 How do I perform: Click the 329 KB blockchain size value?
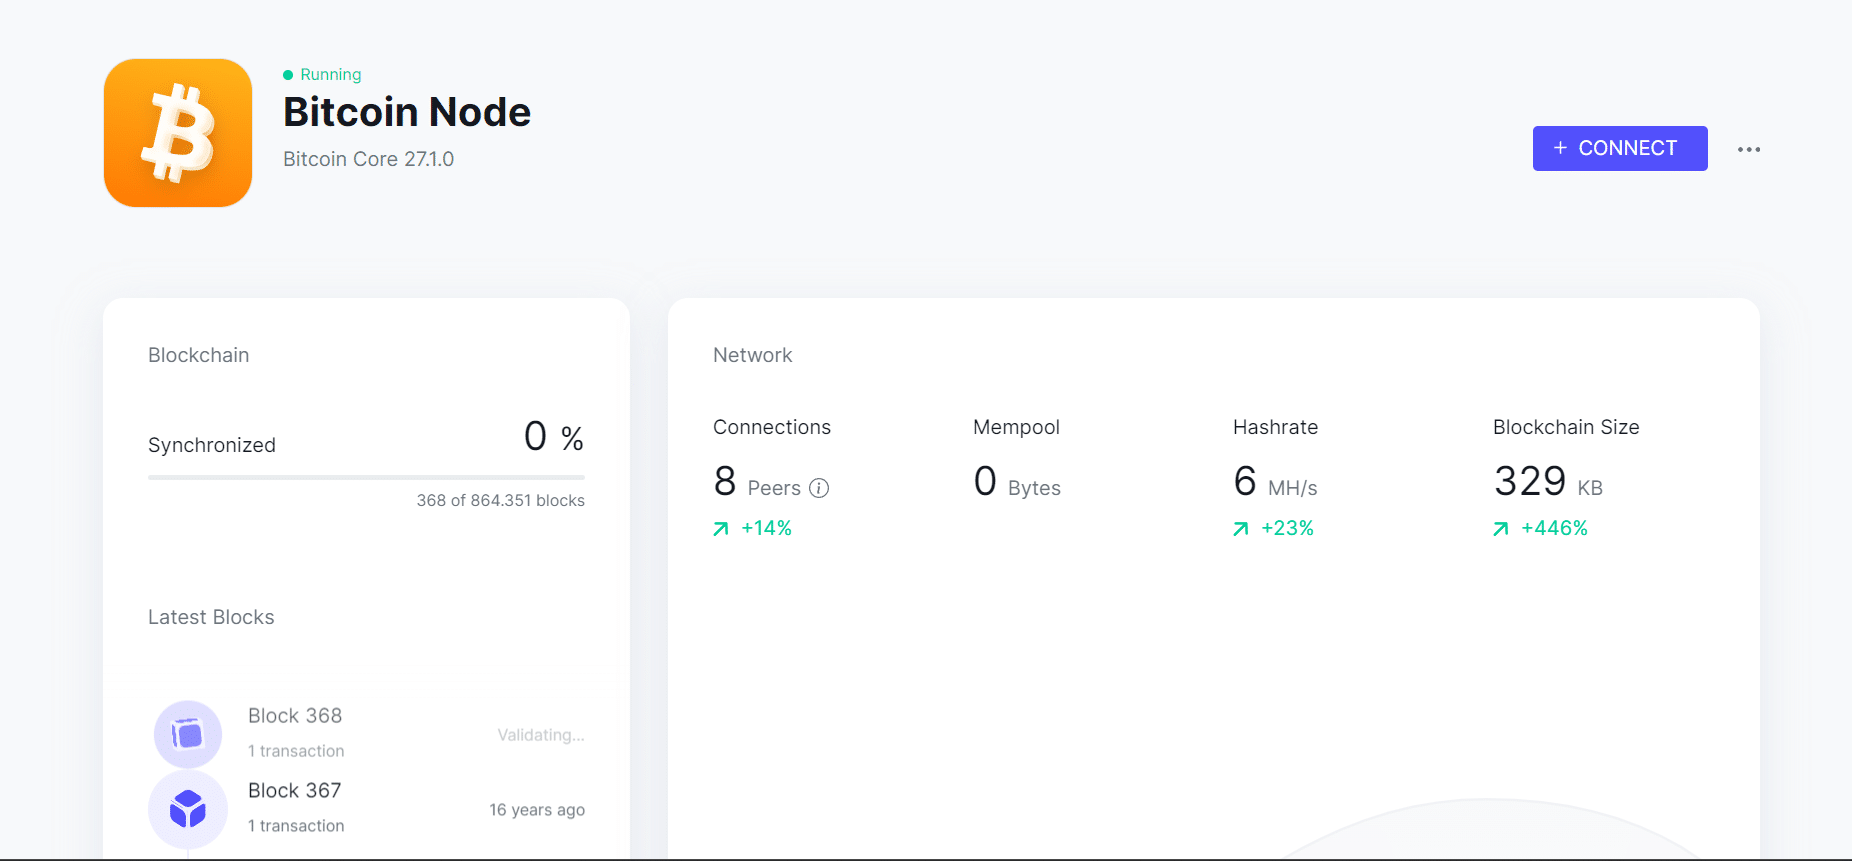(x=1549, y=482)
